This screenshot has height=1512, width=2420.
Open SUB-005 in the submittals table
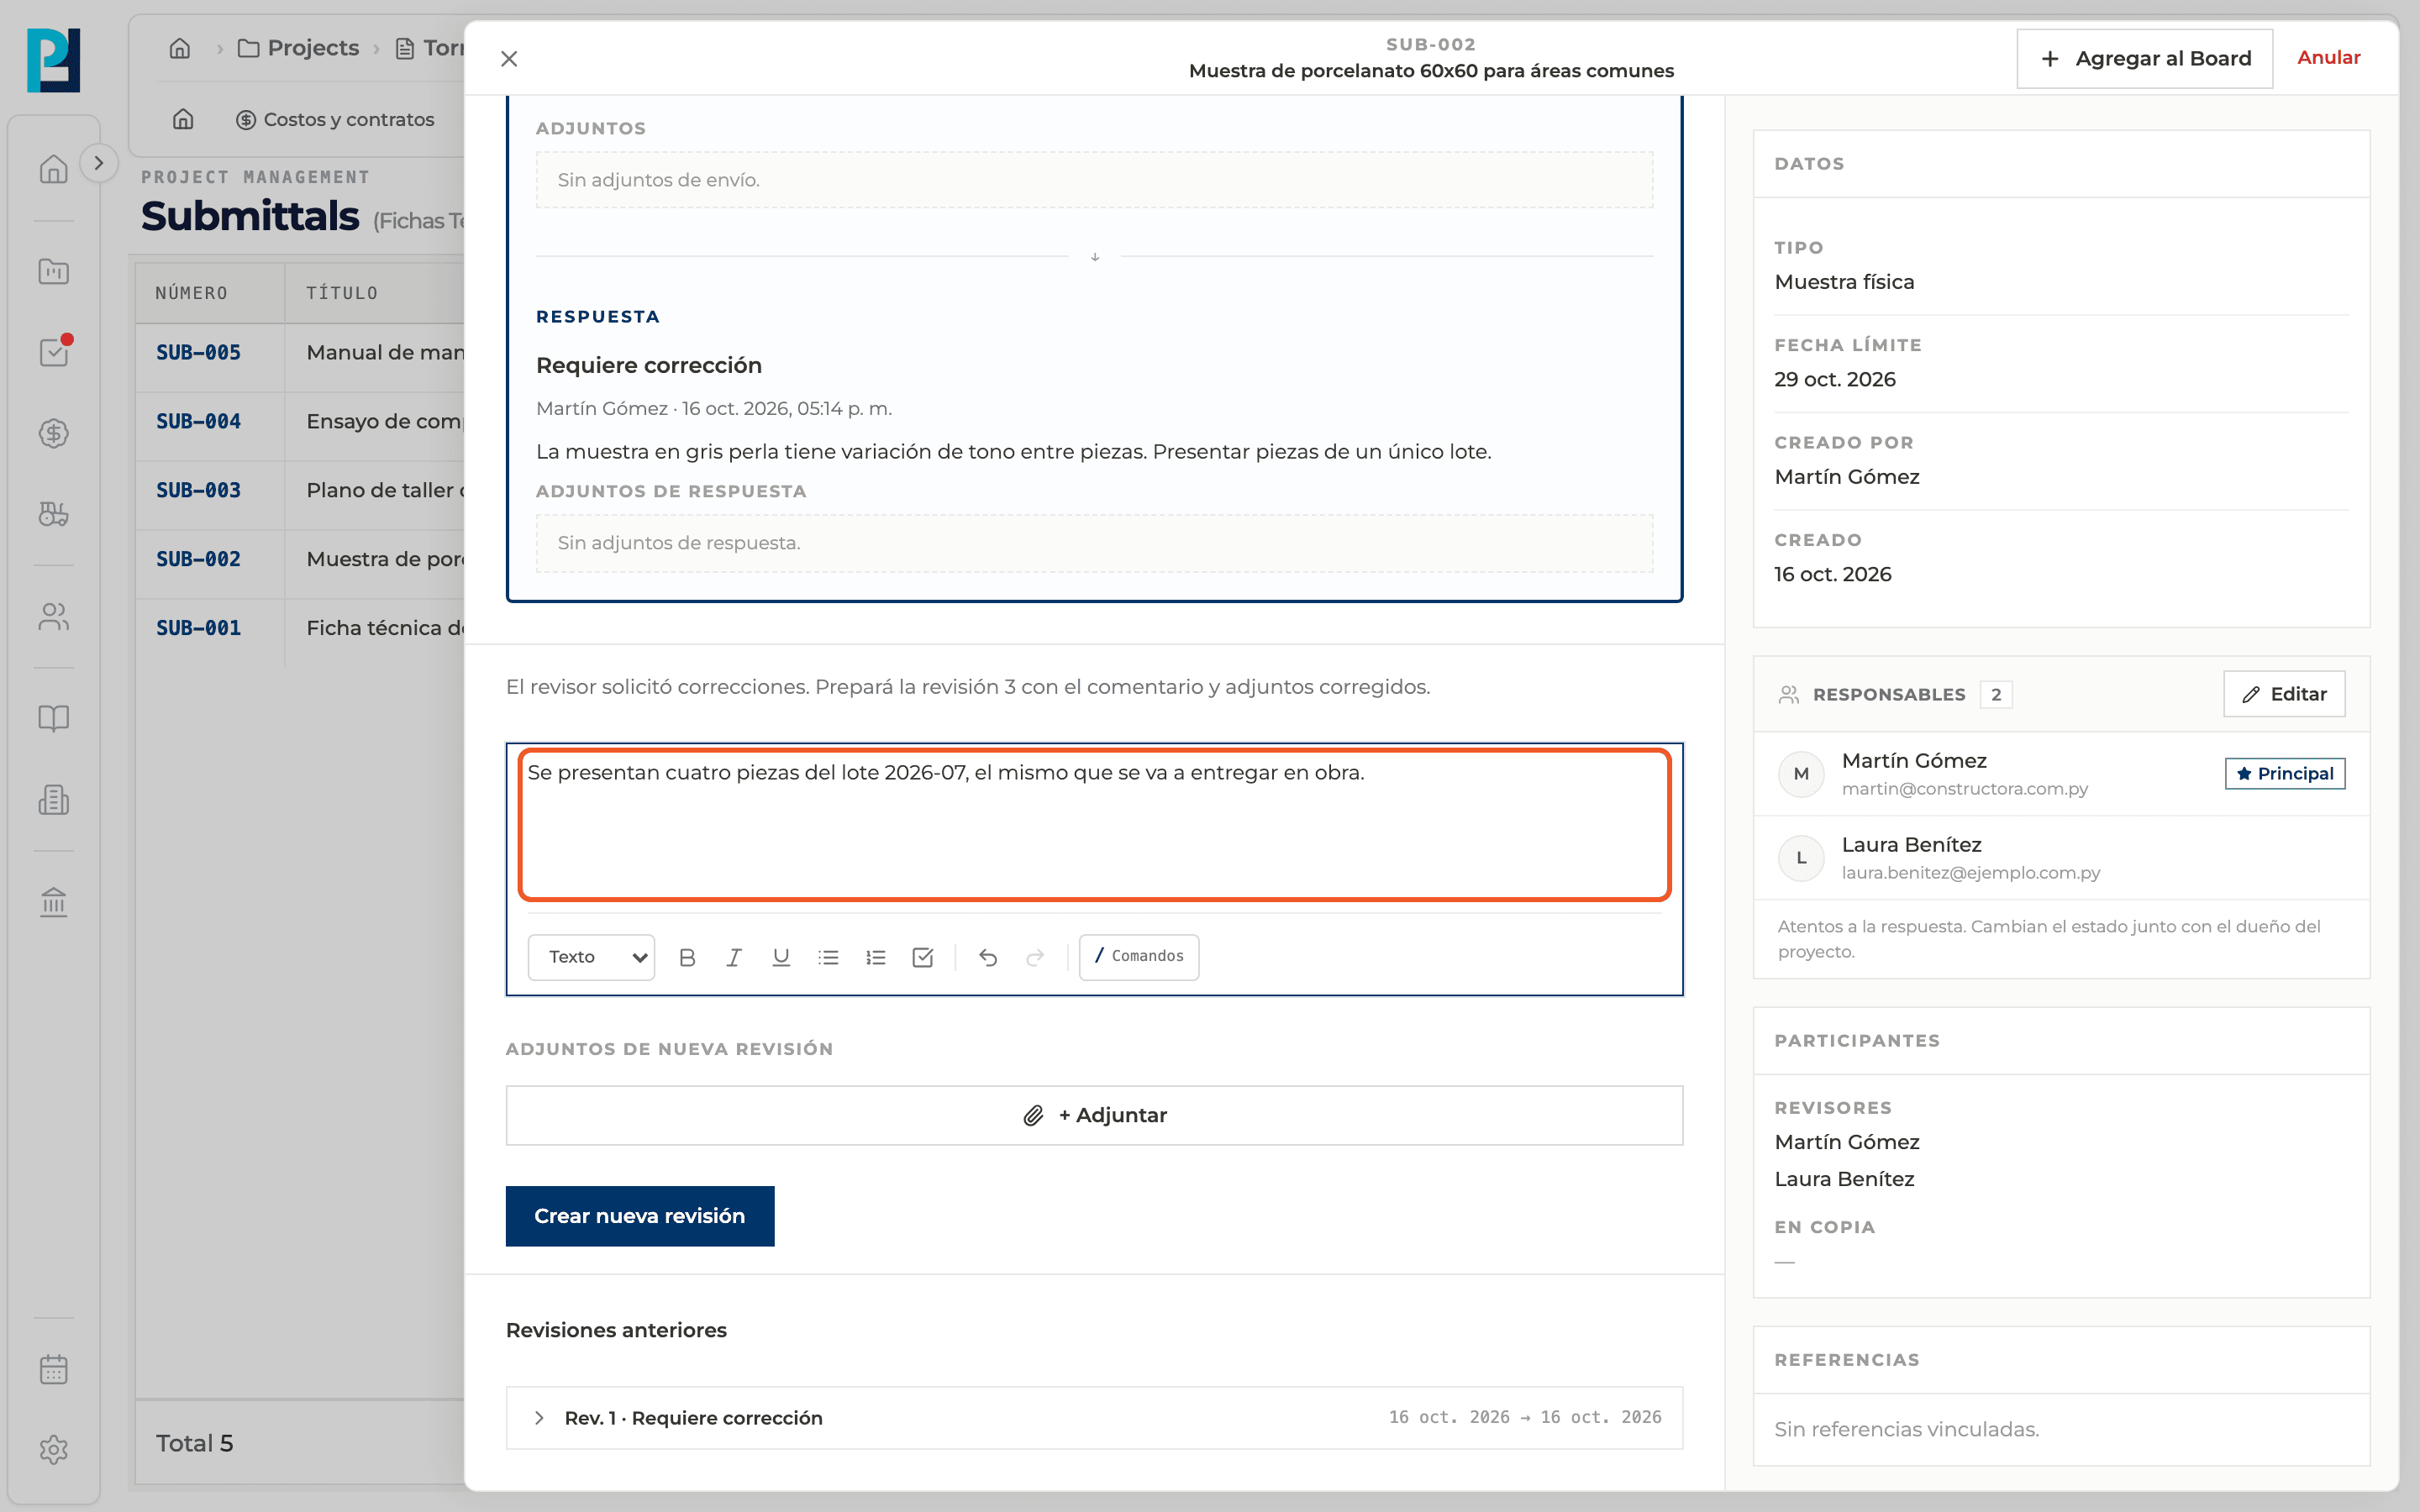(198, 352)
